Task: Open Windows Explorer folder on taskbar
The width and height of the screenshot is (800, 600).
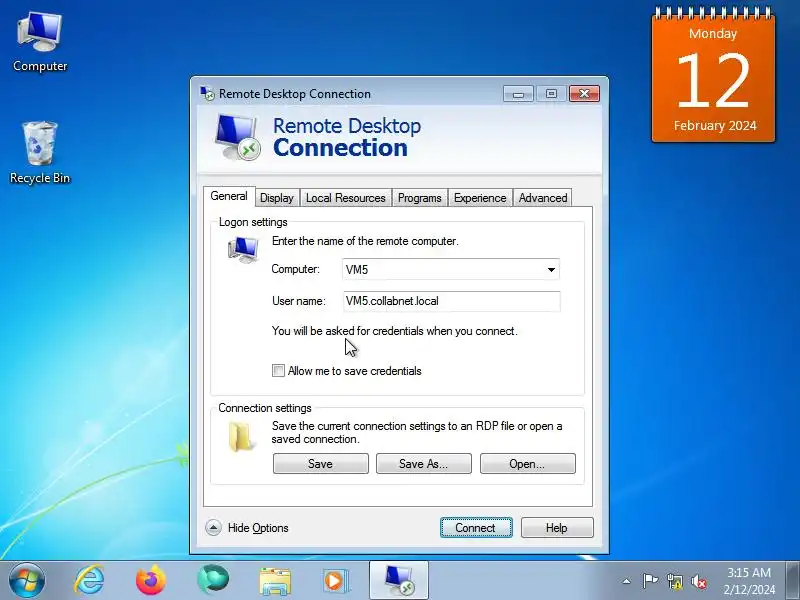Action: point(275,581)
